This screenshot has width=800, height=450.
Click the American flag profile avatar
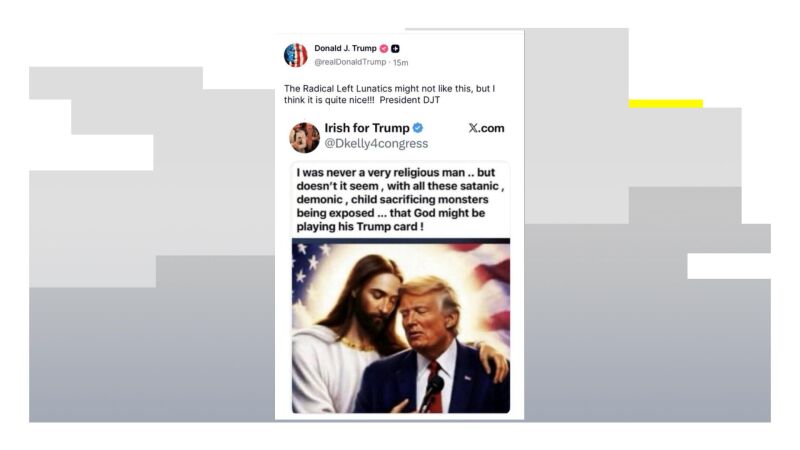point(295,55)
